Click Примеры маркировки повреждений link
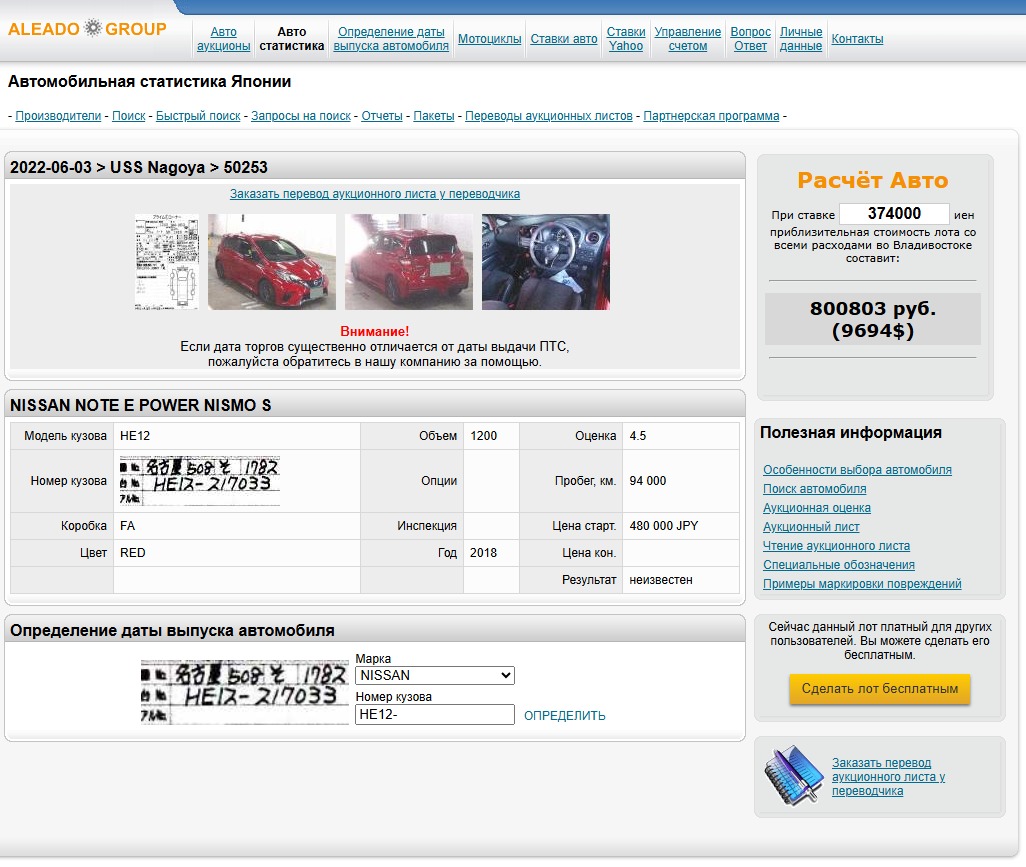Screen dimensions: 1026x867 [862, 584]
